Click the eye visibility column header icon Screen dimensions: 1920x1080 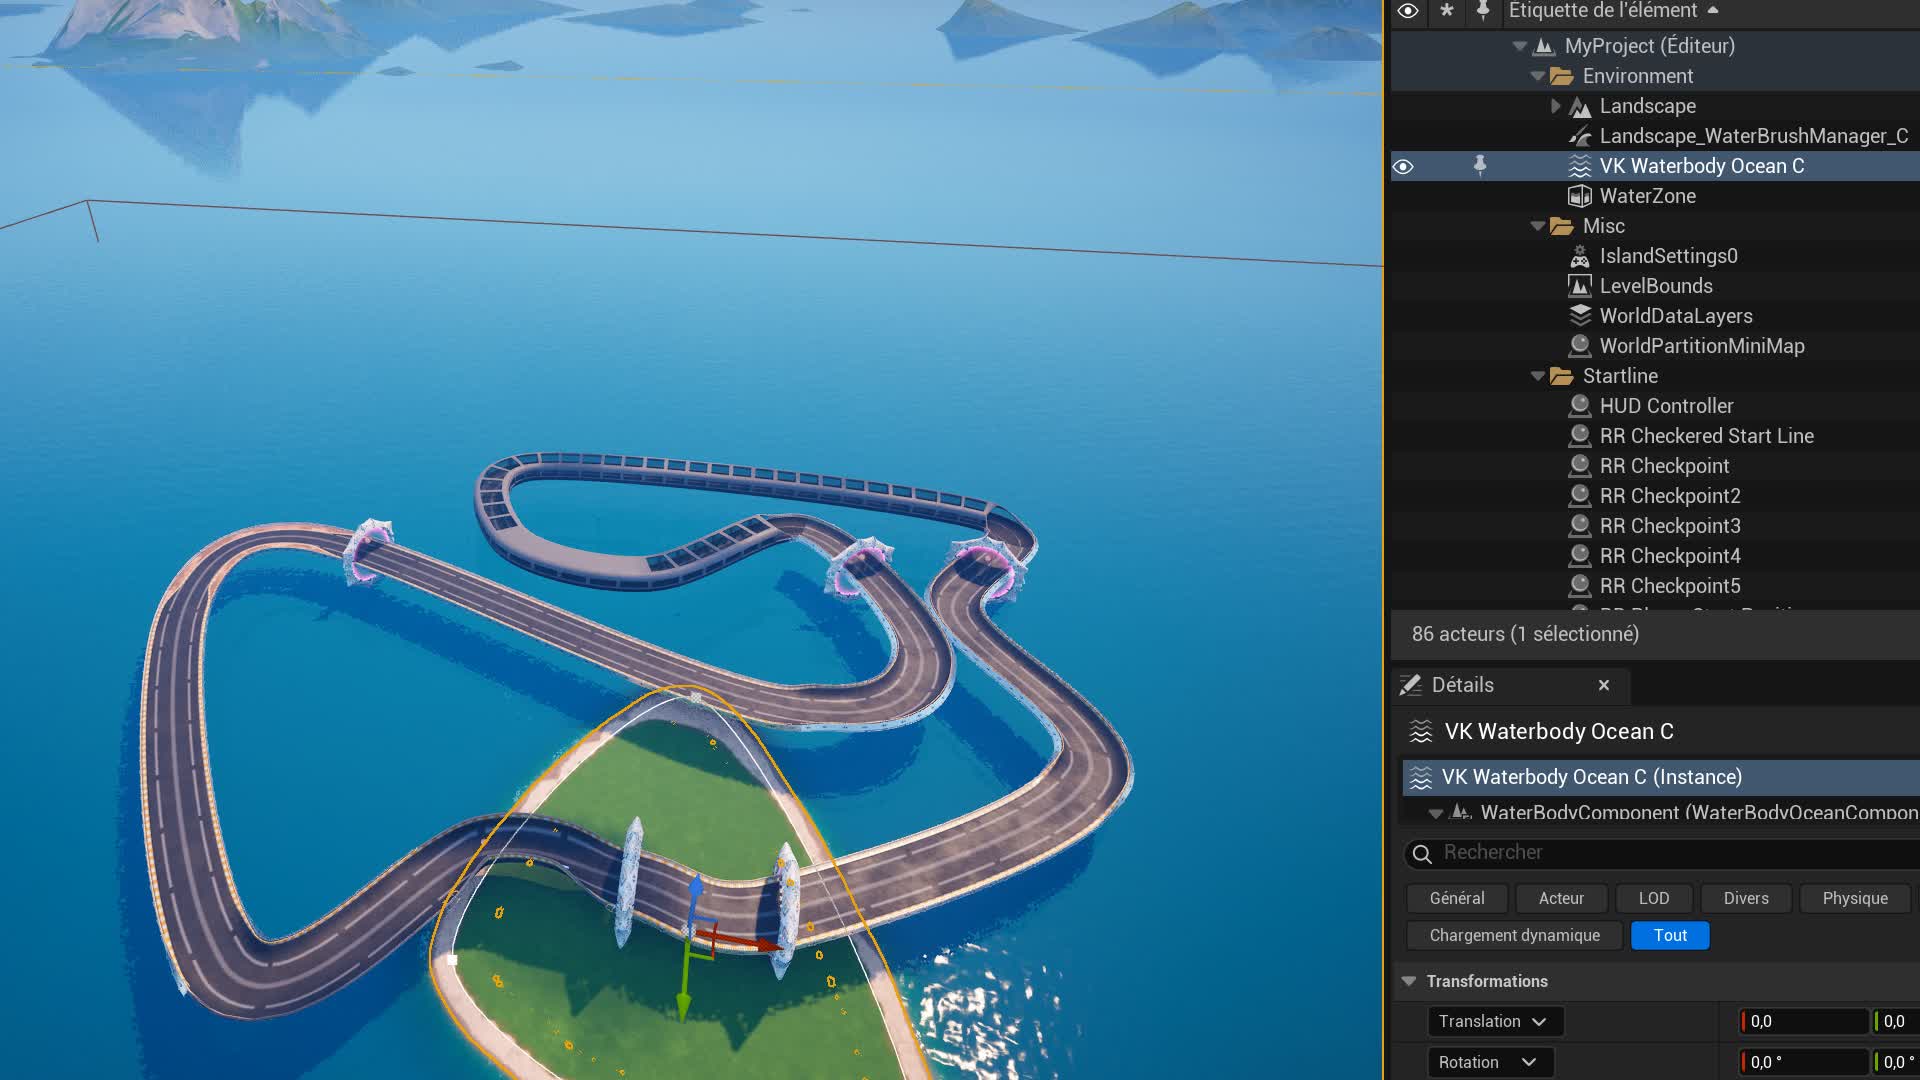[1407, 11]
